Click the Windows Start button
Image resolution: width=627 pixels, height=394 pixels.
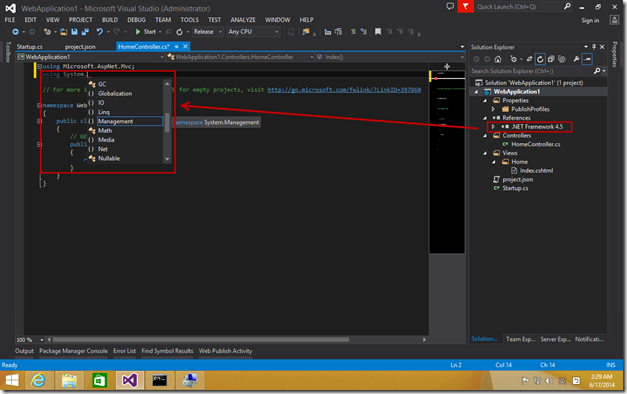(12, 380)
